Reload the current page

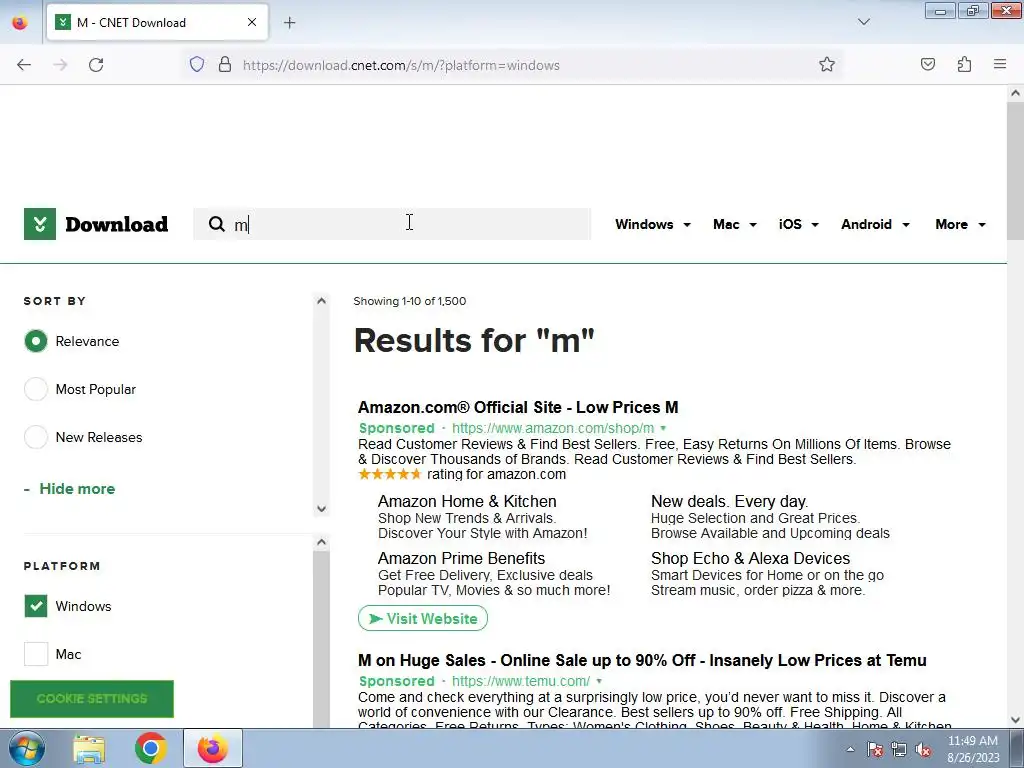pos(96,65)
